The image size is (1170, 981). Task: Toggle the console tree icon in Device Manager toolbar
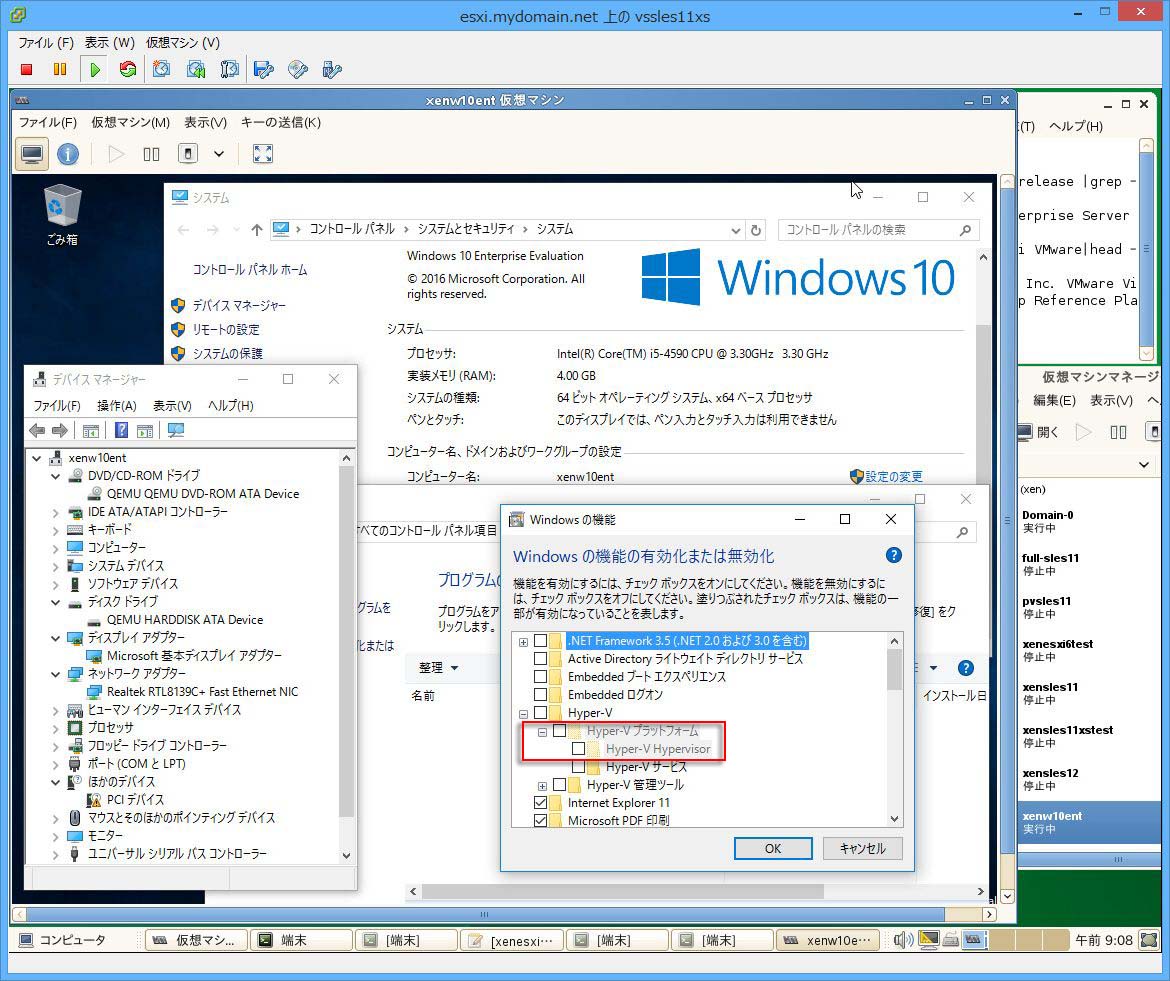91,430
